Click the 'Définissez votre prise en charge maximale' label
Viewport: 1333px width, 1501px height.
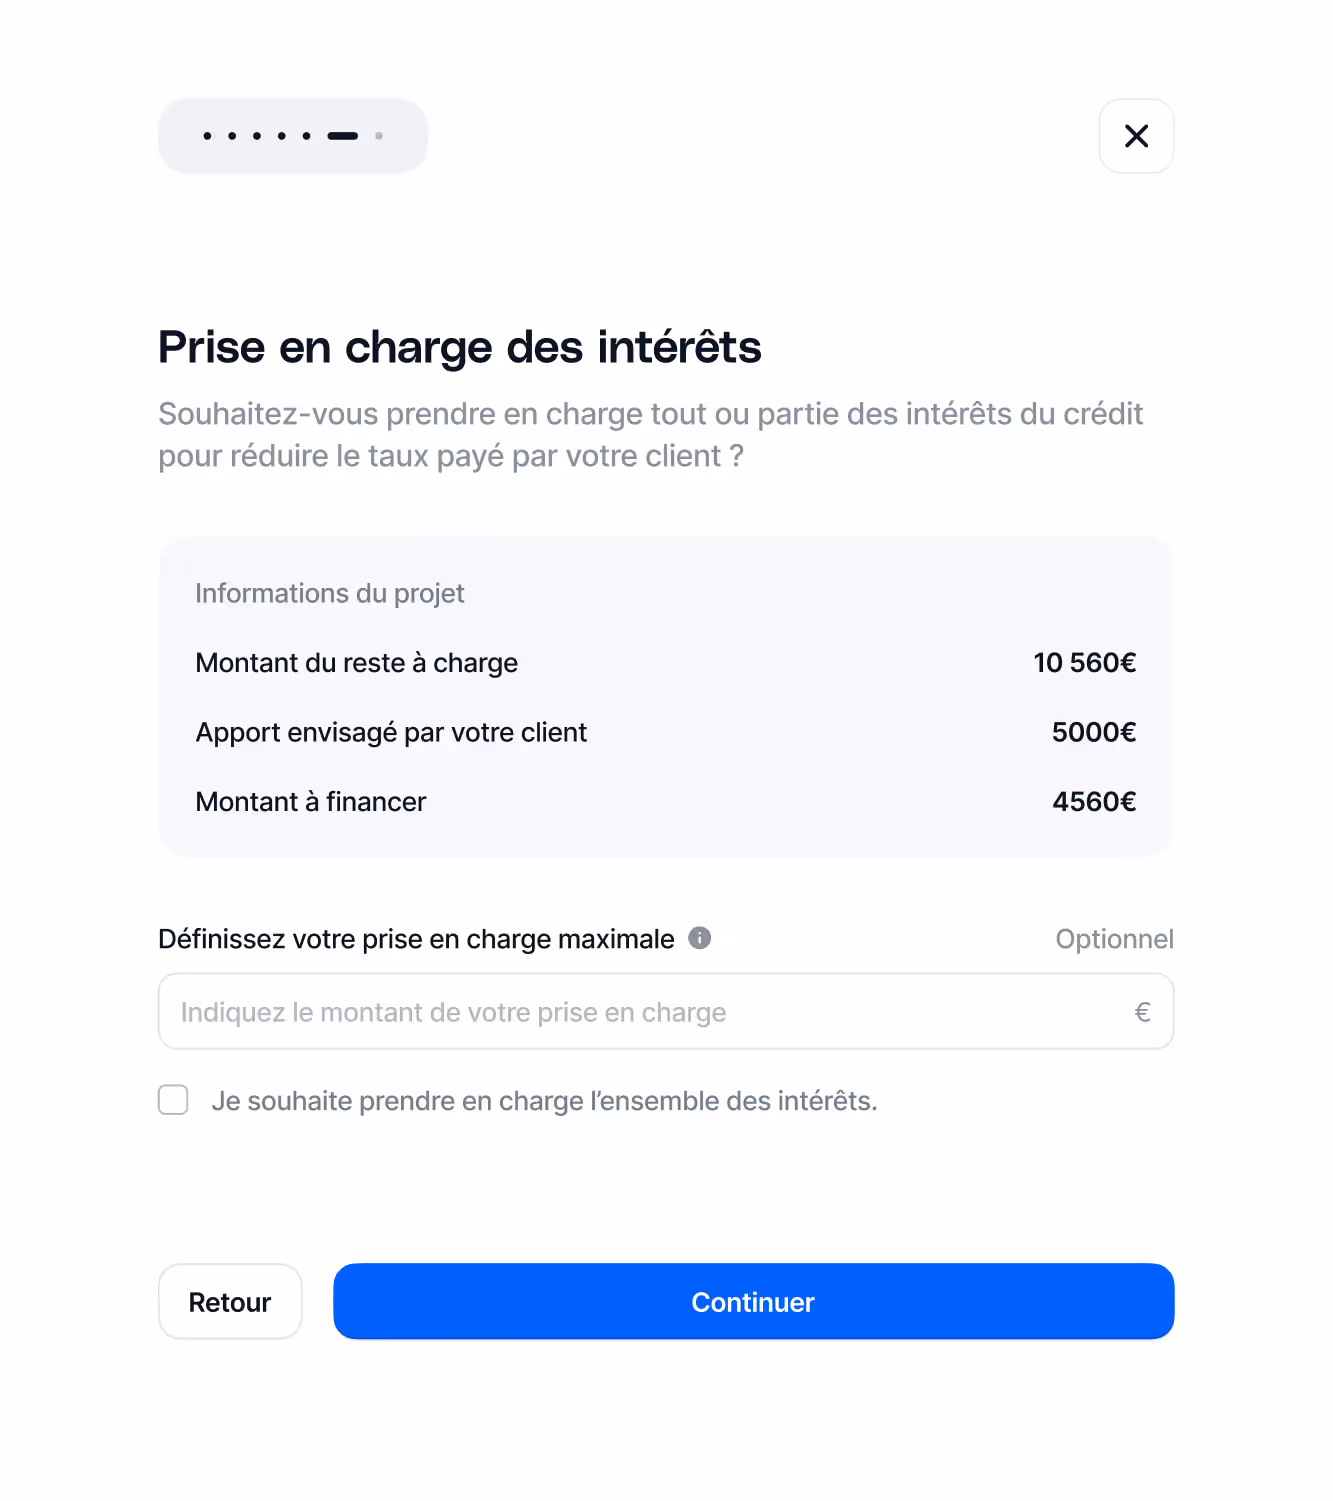point(416,939)
